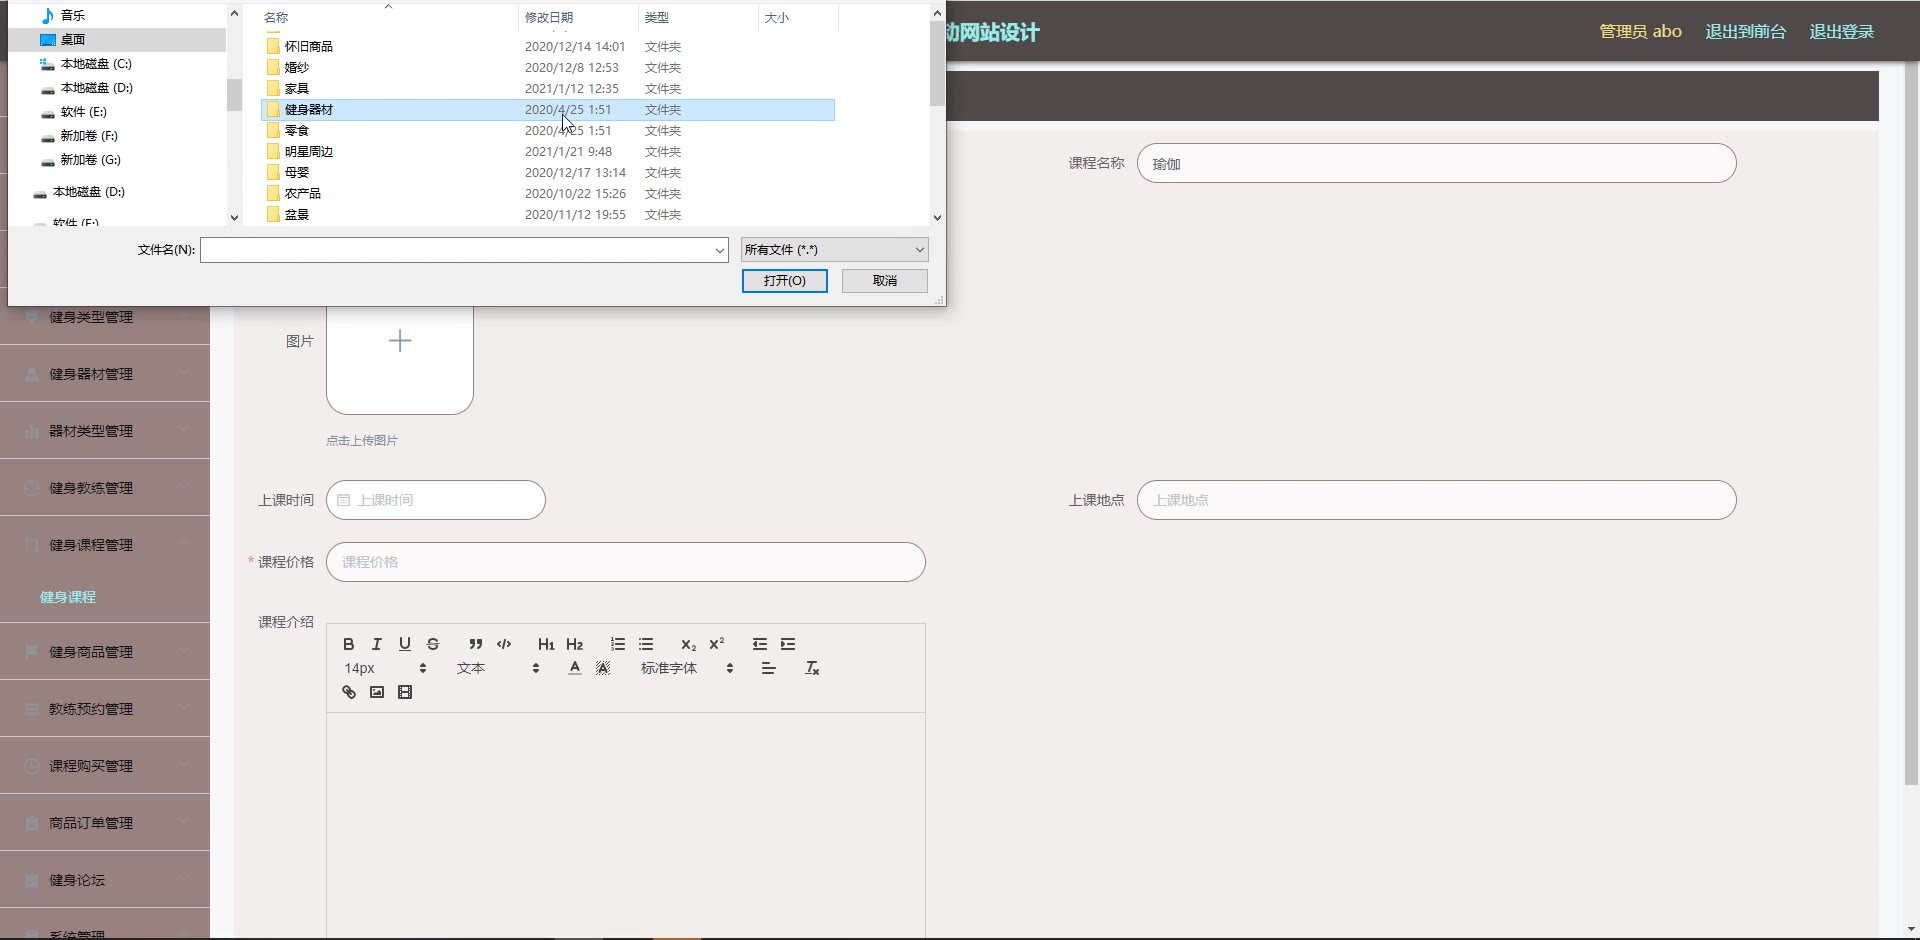Insert an image in the editor
Screen dimensions: 1920x940
click(376, 692)
